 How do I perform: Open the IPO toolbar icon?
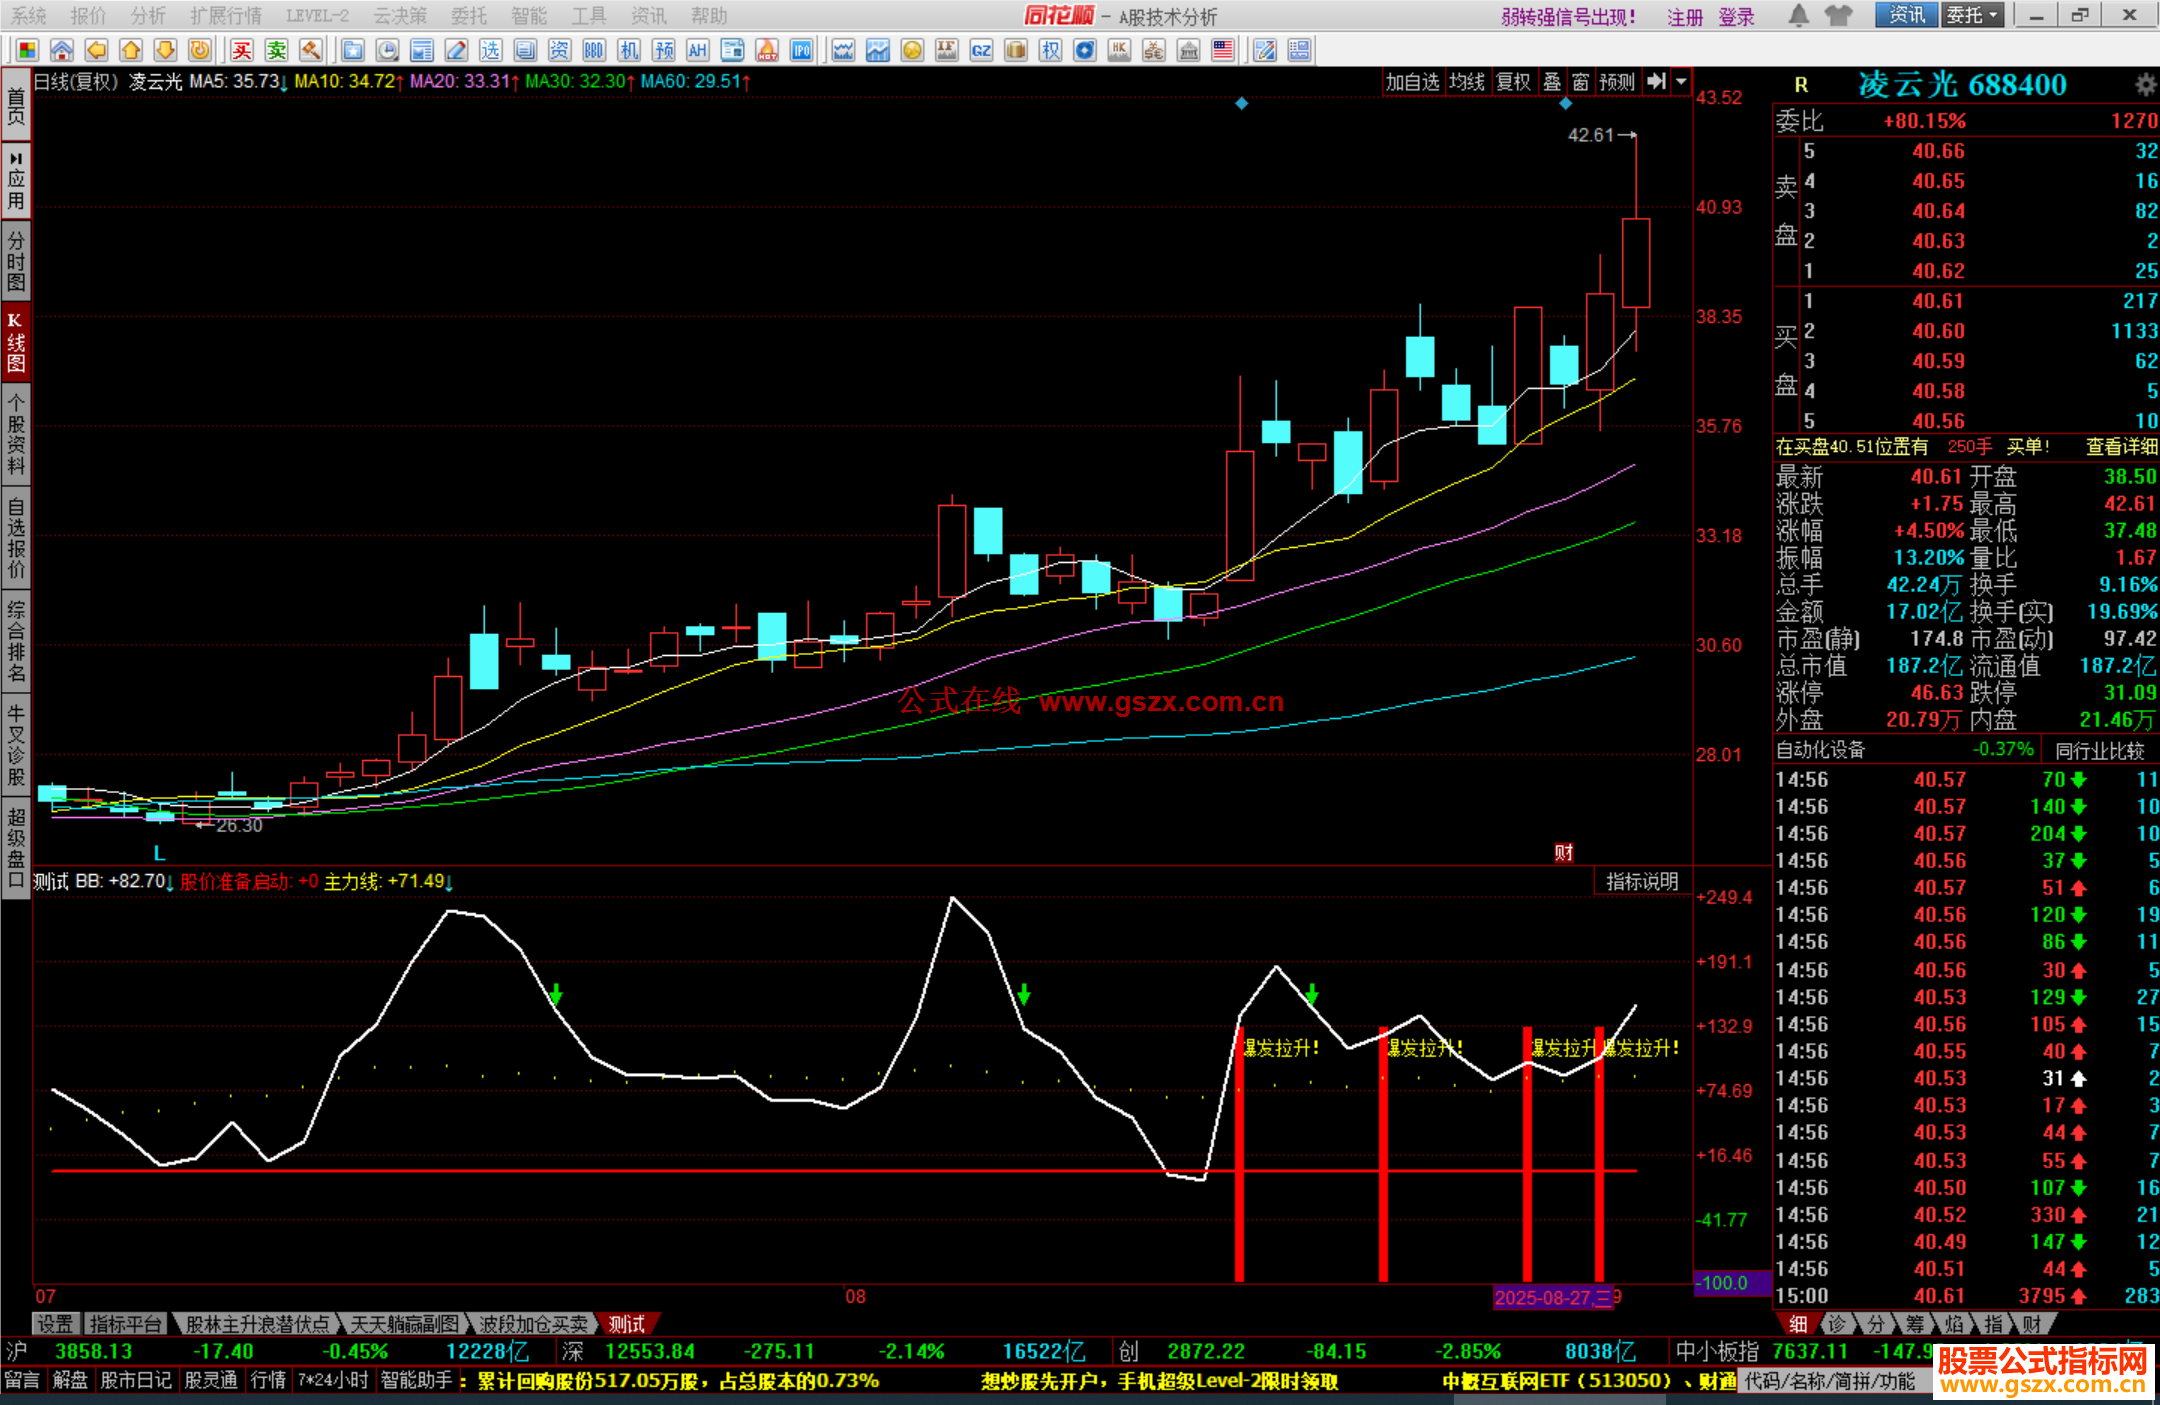801,50
